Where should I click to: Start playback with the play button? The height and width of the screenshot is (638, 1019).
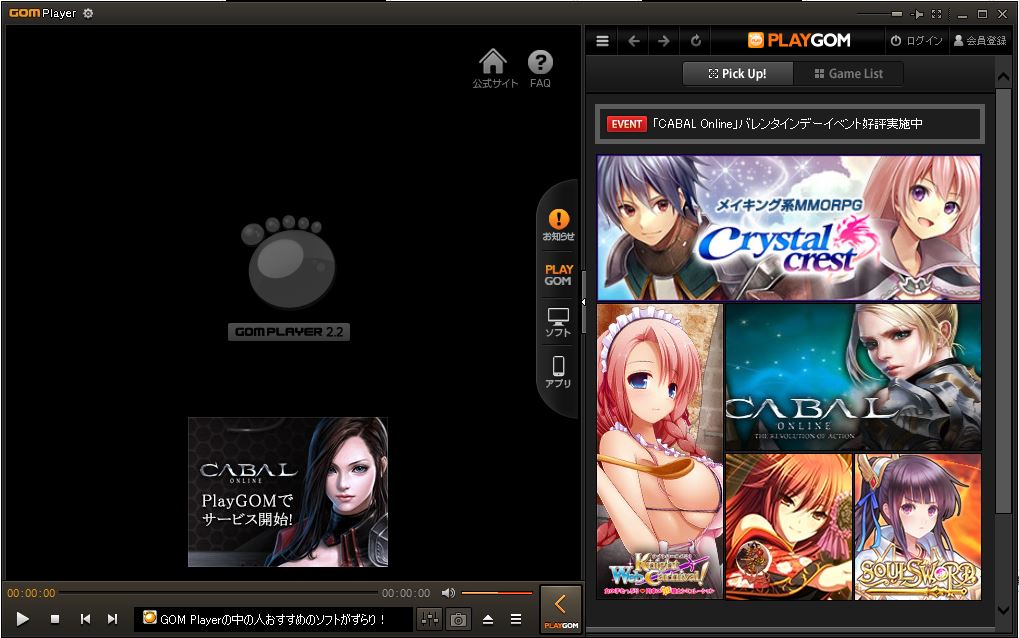coord(22,619)
